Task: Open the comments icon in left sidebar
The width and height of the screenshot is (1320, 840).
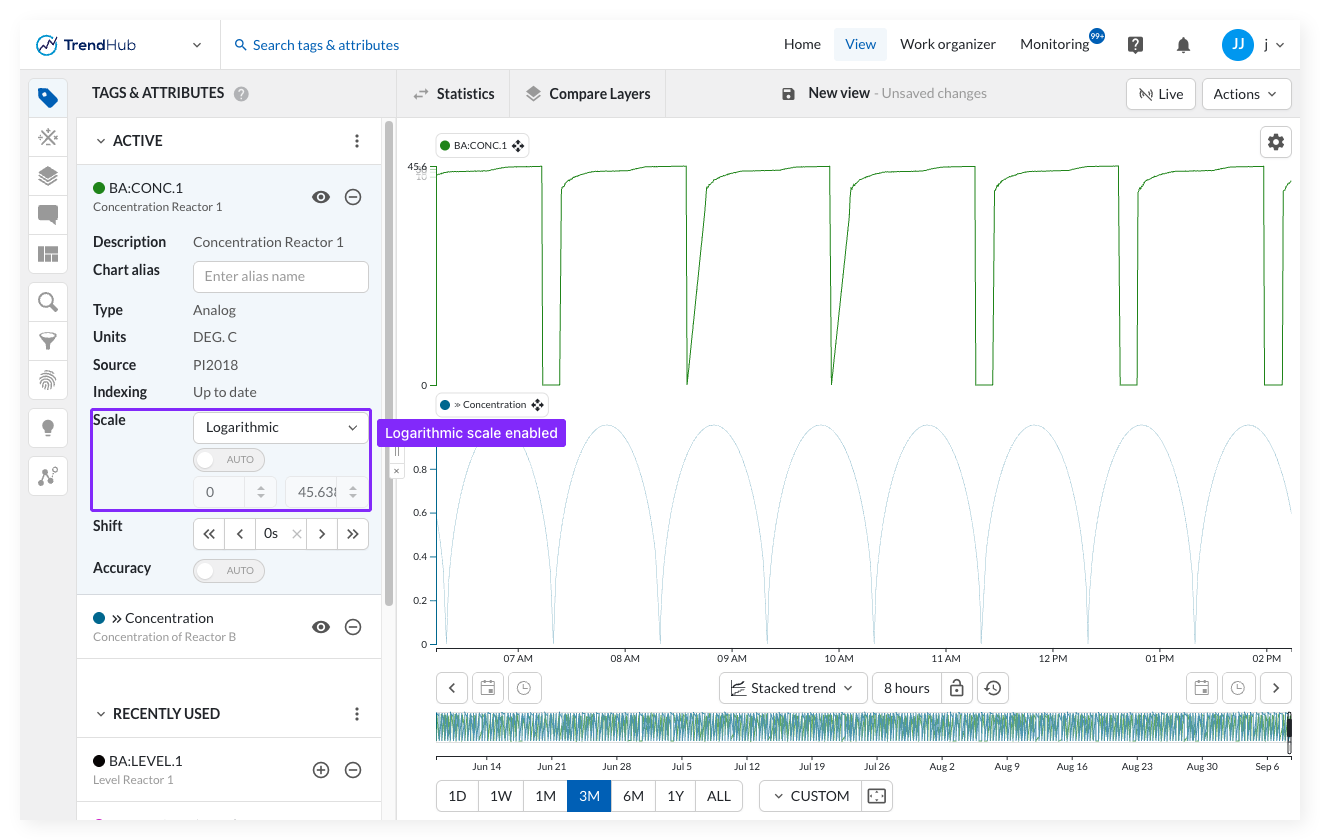Action: click(x=48, y=215)
